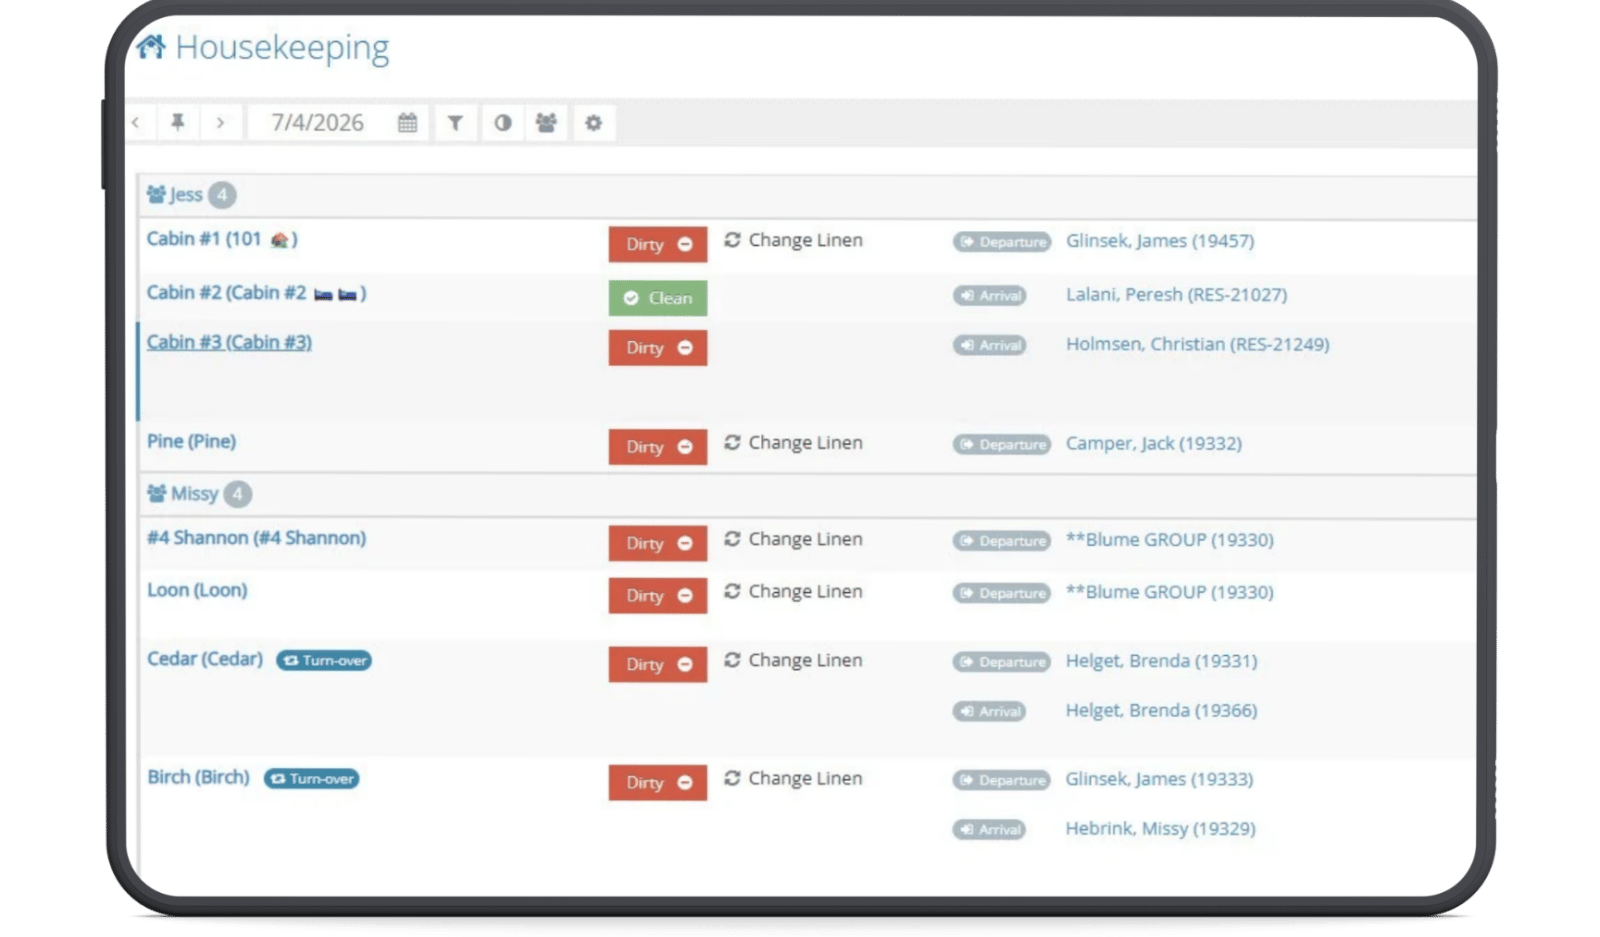Open the housekeepers group icon in toolbar
Image resolution: width=1600 pixels, height=937 pixels.
(x=546, y=123)
